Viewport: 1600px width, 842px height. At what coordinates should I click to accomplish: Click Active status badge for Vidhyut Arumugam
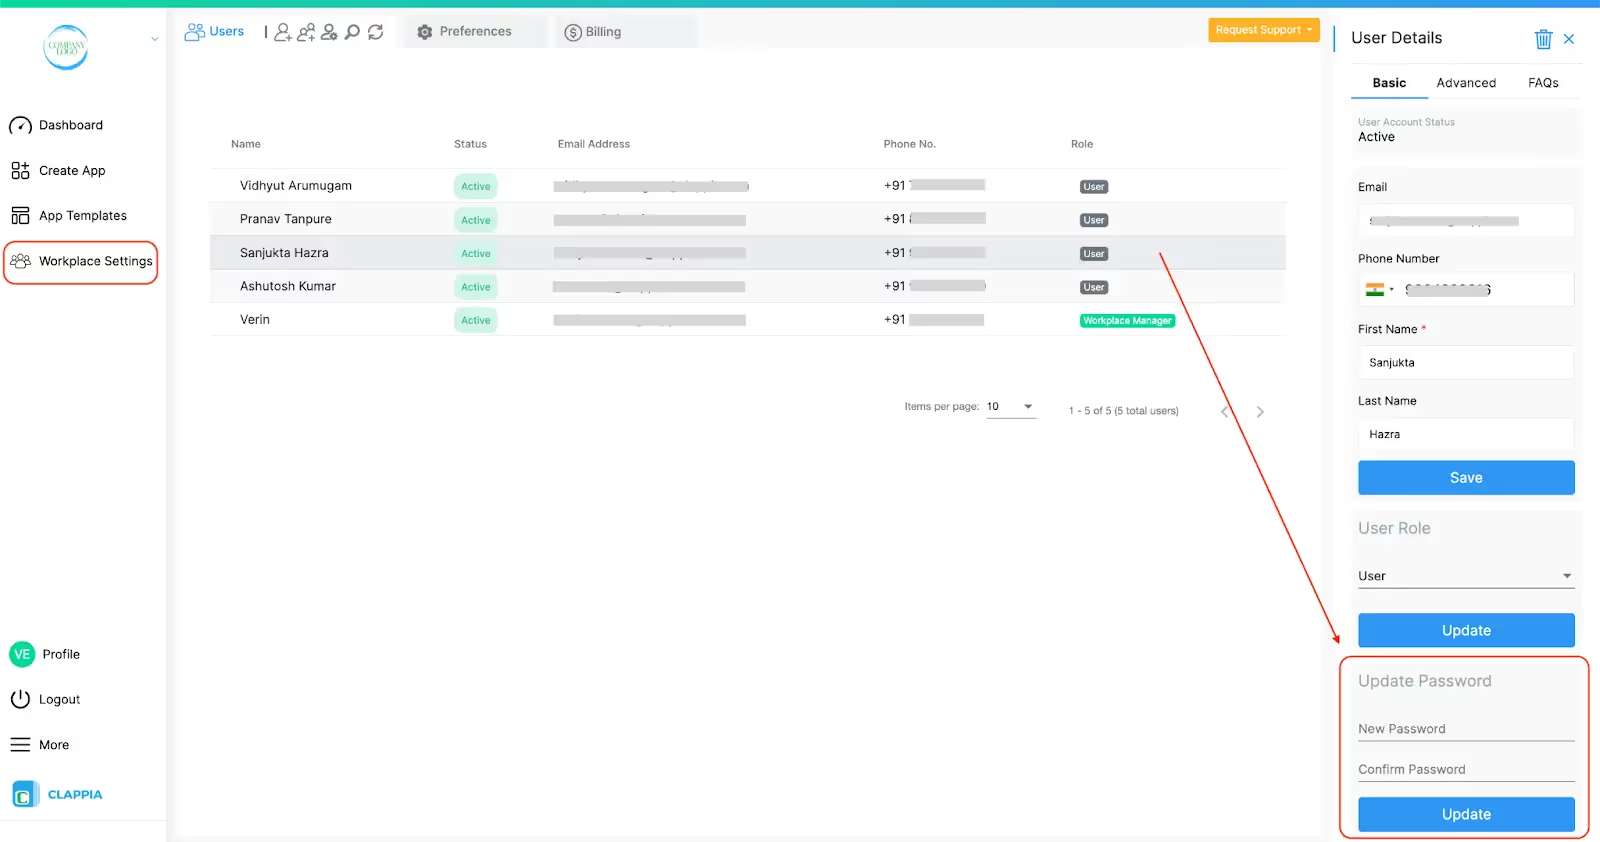click(476, 186)
